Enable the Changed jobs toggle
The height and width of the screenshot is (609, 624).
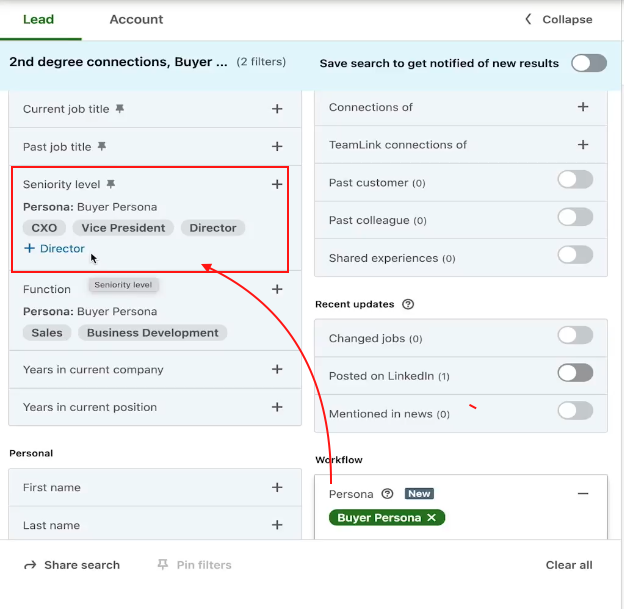click(x=575, y=336)
